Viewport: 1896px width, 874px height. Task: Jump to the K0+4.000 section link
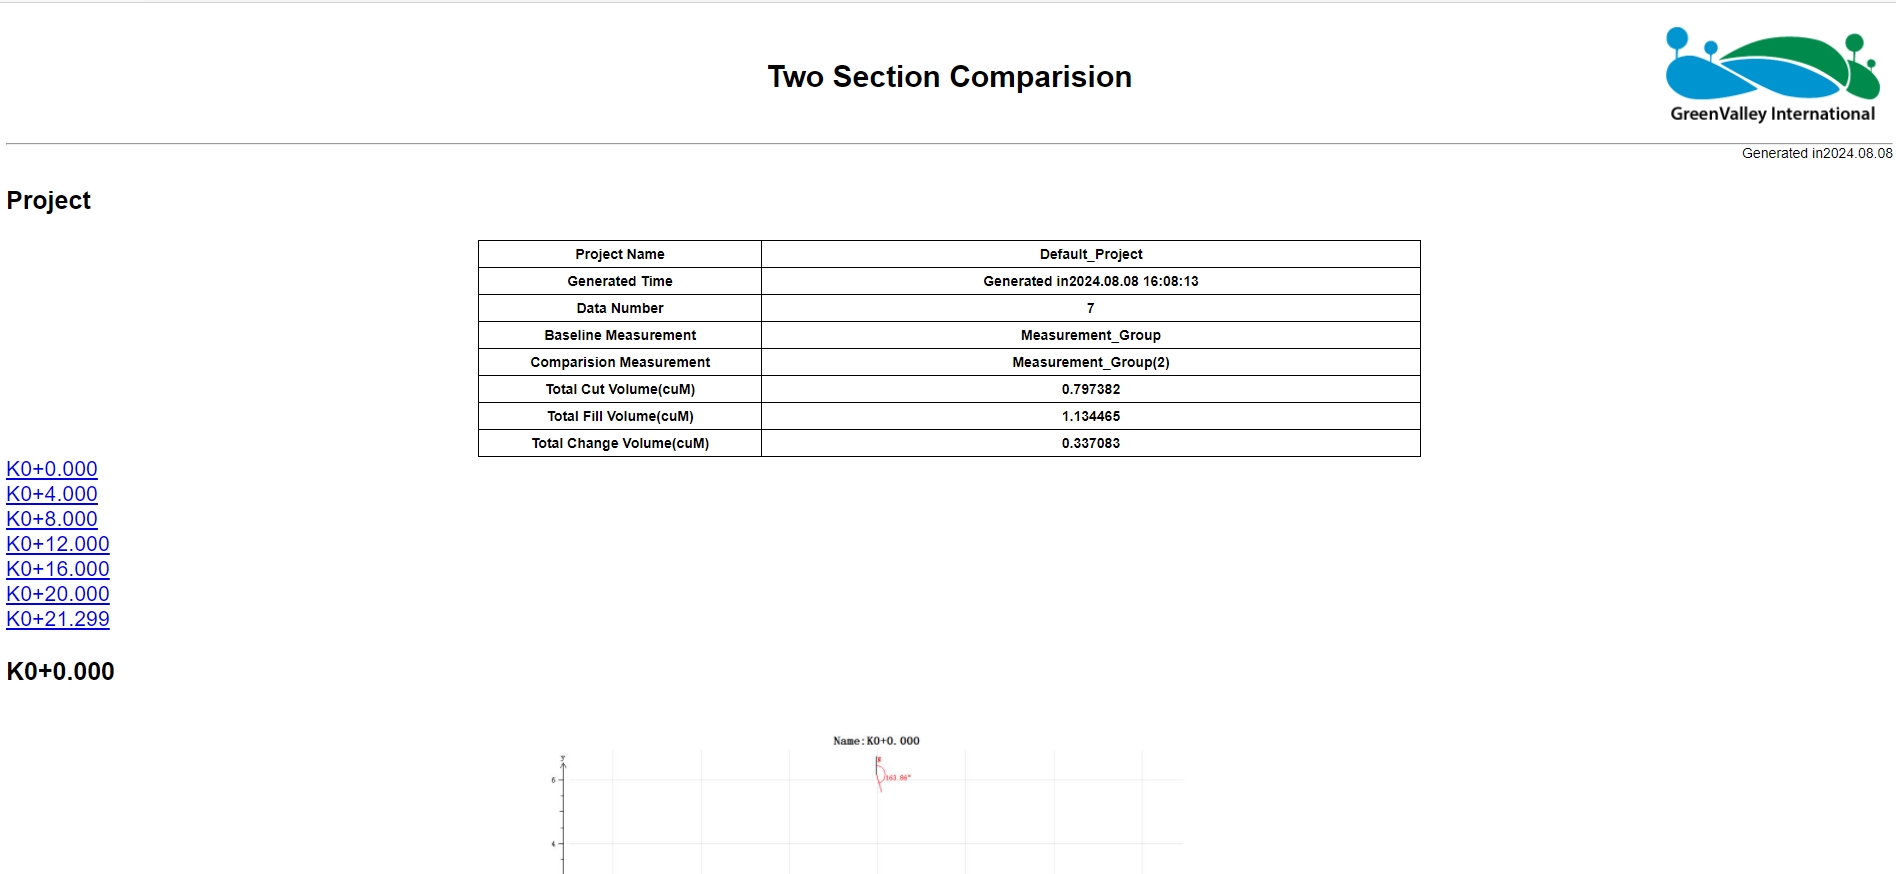tap(52, 494)
